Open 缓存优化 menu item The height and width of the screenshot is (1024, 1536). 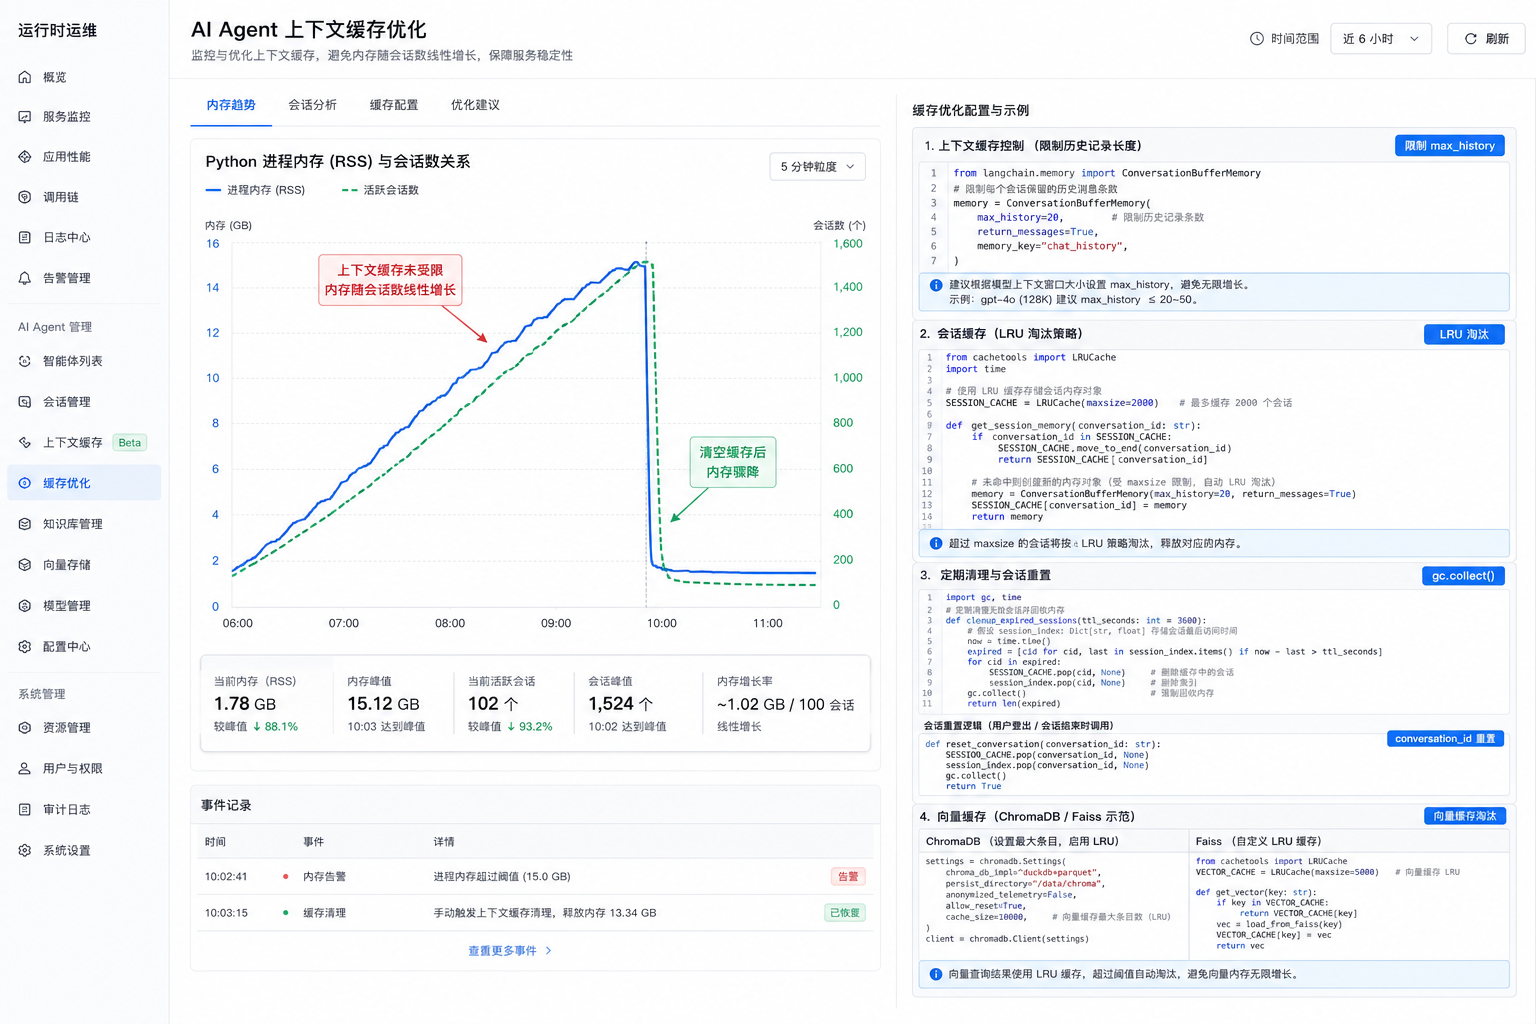84,483
